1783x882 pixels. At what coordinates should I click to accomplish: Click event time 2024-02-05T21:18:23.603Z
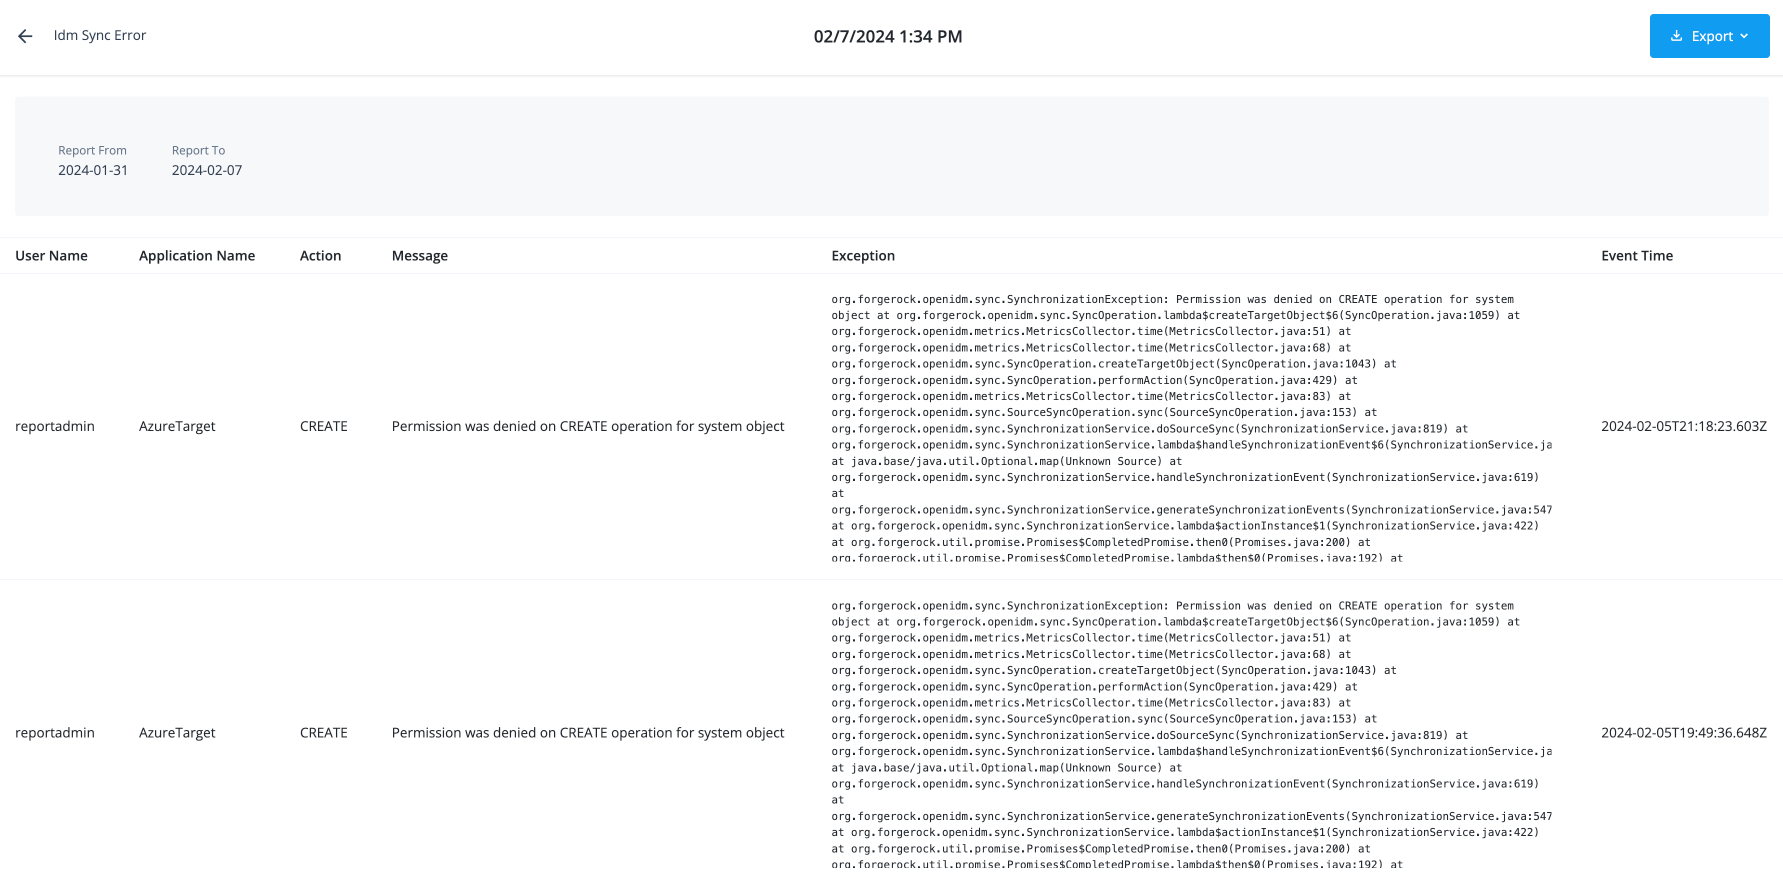tap(1684, 426)
